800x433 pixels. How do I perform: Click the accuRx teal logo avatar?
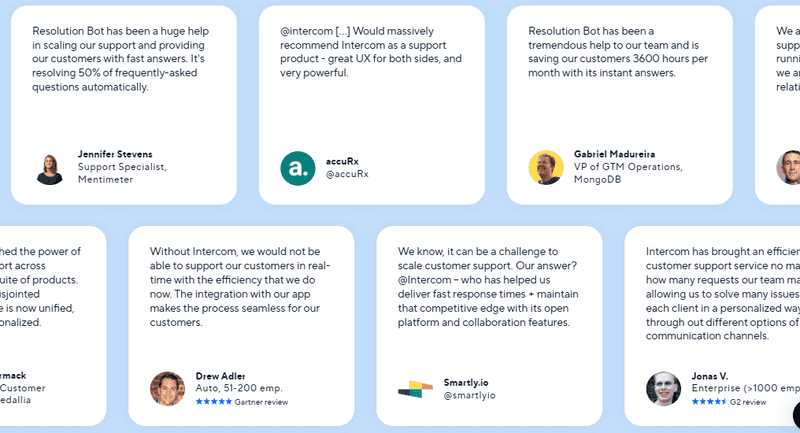(297, 168)
